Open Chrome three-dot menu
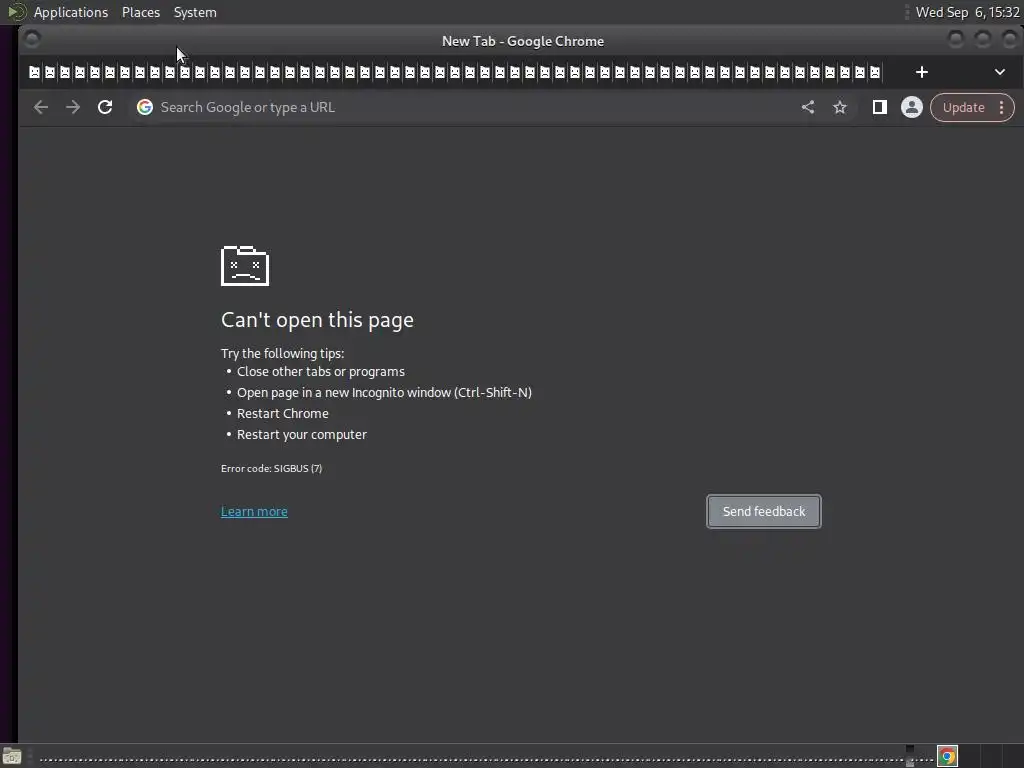The height and width of the screenshot is (768, 1024). [1002, 107]
